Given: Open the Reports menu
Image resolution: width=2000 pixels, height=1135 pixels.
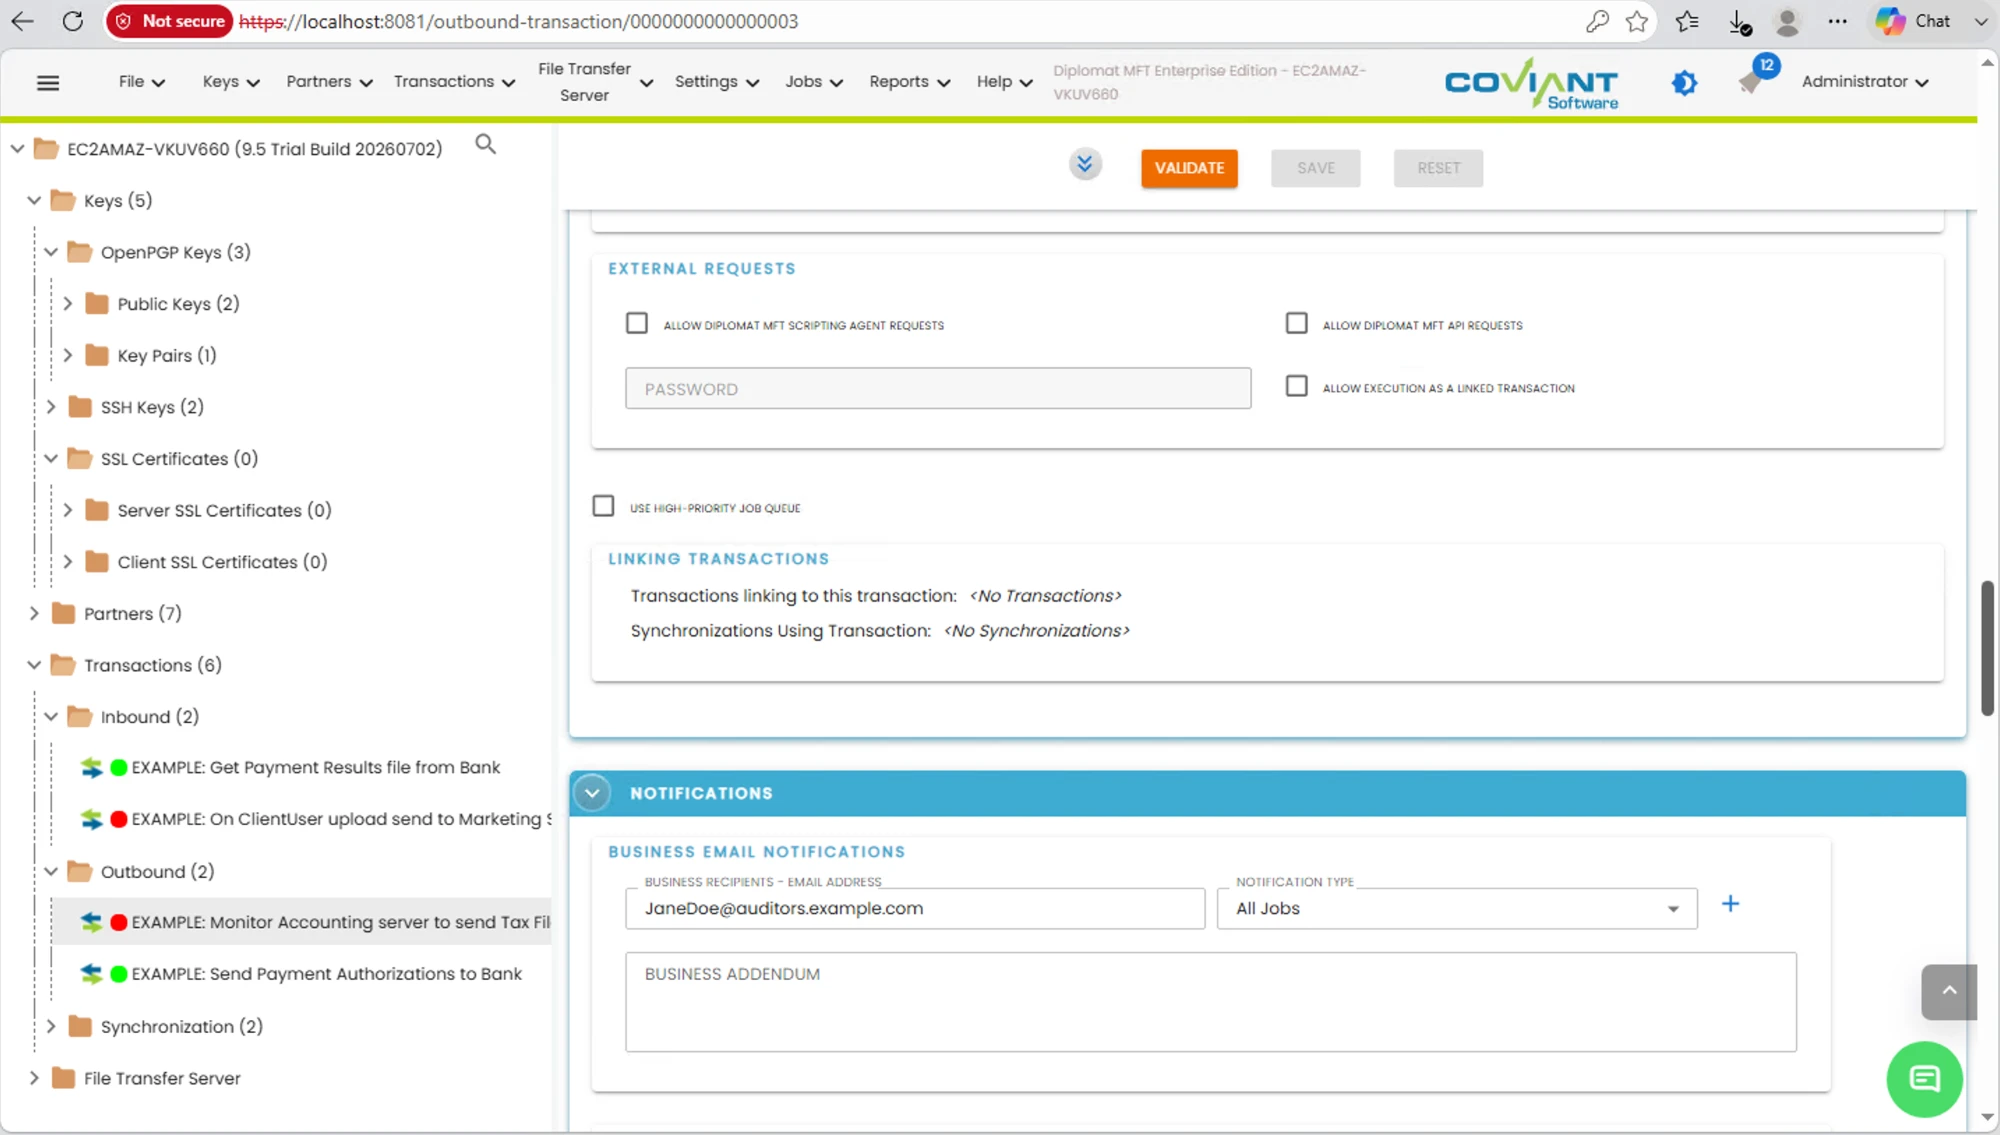Looking at the screenshot, I should 909,82.
